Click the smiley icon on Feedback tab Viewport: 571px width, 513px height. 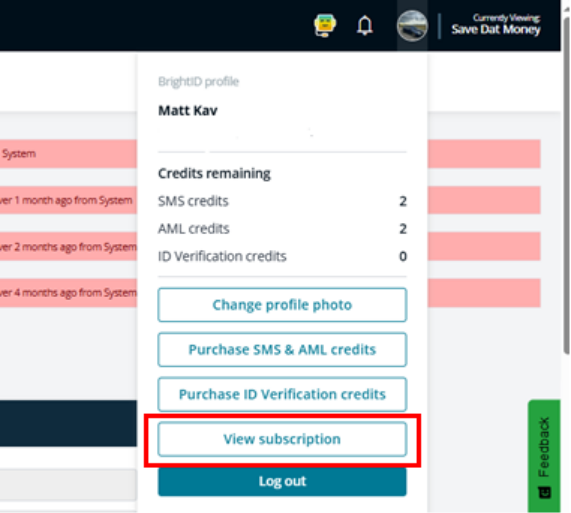click(544, 492)
